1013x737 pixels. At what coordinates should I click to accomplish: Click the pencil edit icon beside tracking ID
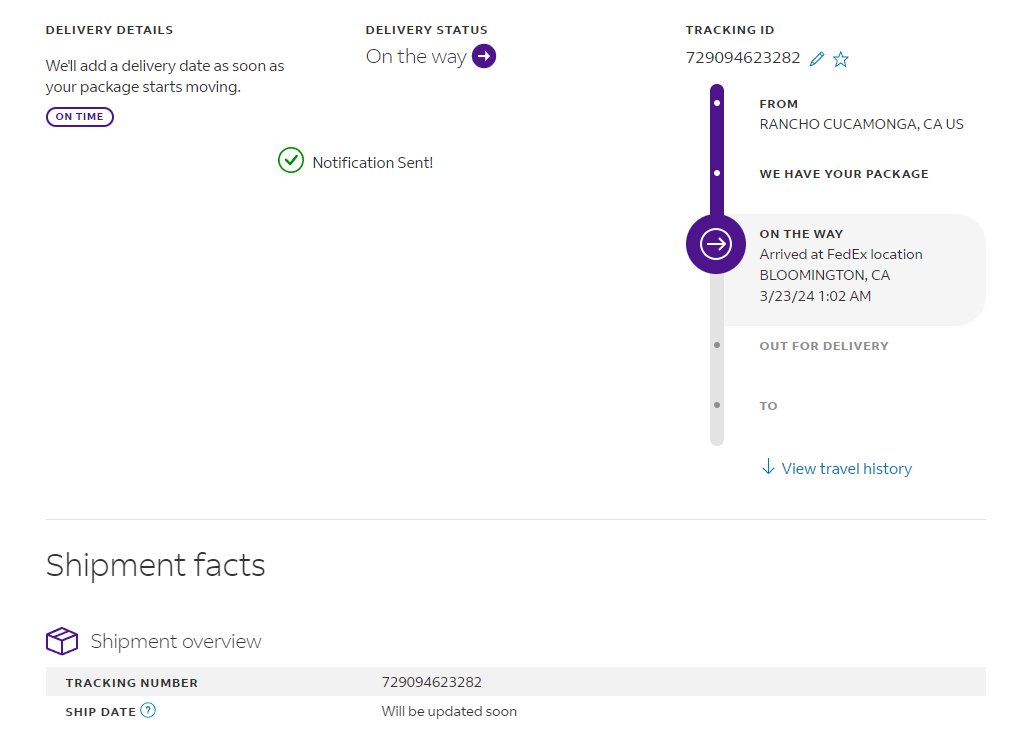pos(817,59)
